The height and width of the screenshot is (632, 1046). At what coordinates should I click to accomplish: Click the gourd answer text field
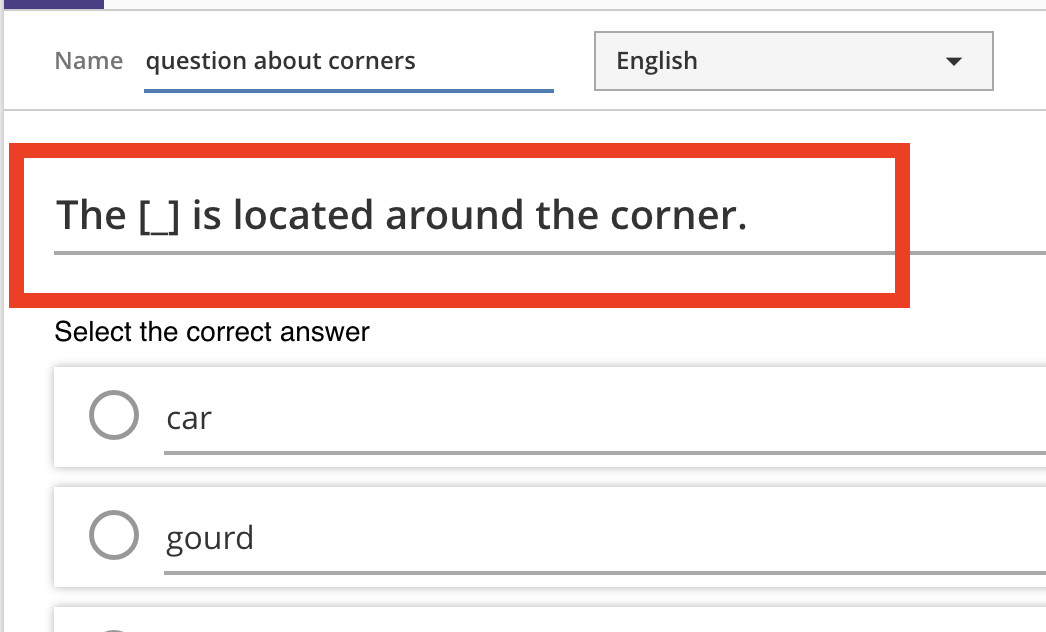[x=600, y=538]
